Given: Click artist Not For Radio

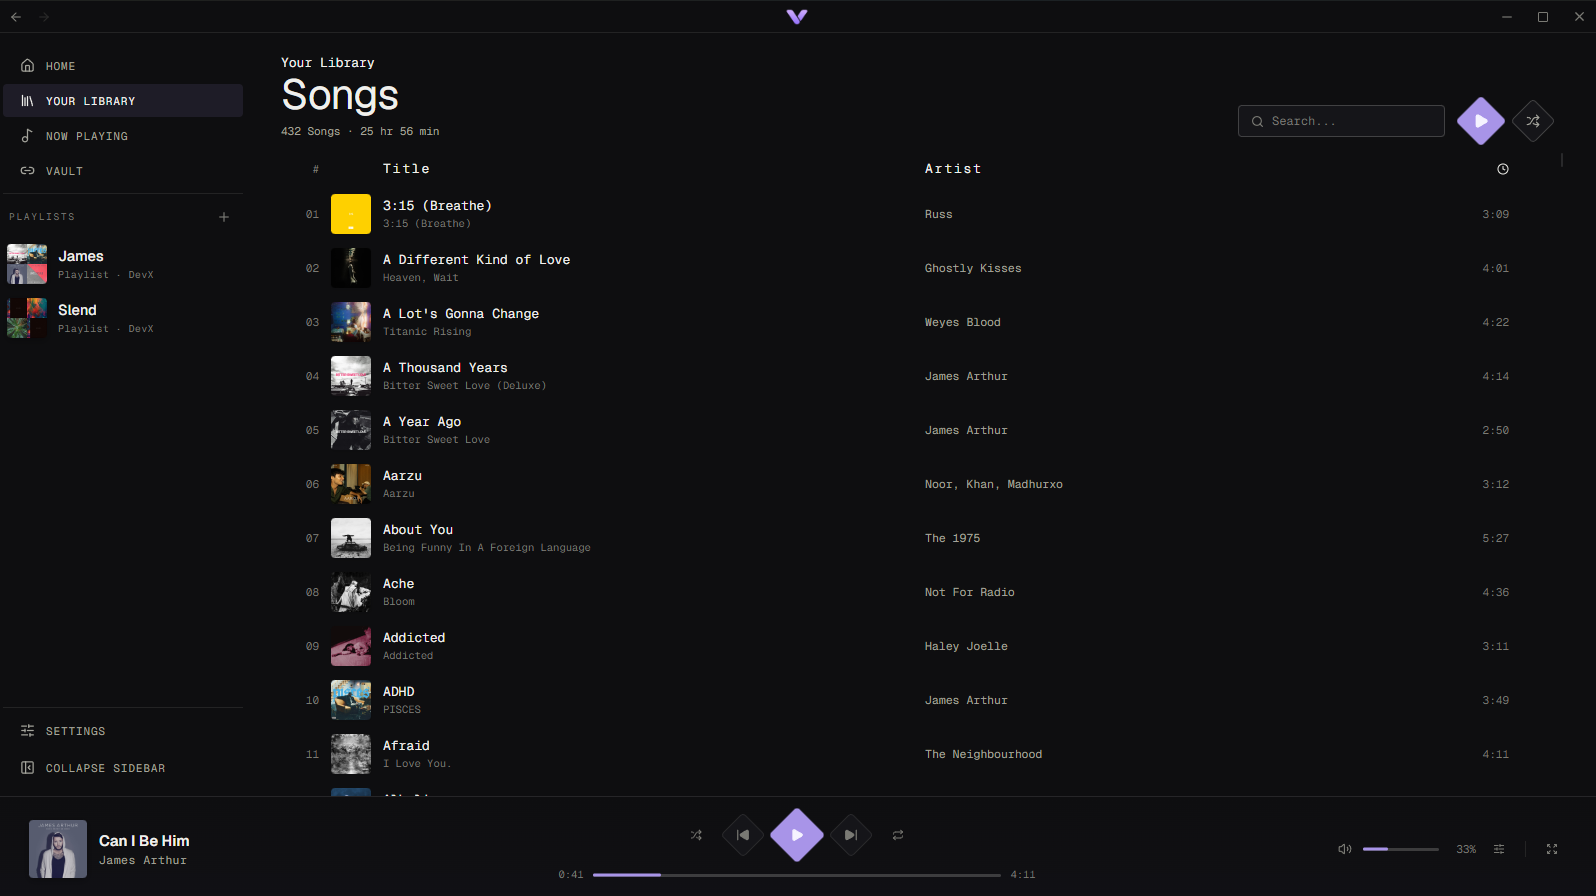Looking at the screenshot, I should pos(969,592).
